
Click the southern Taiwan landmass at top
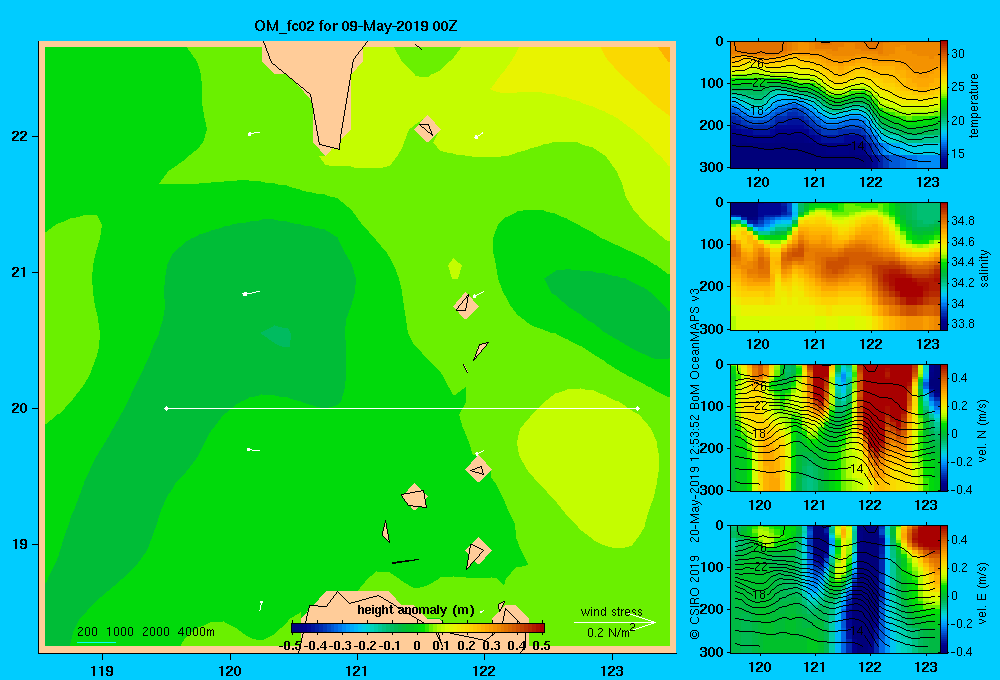(319, 89)
